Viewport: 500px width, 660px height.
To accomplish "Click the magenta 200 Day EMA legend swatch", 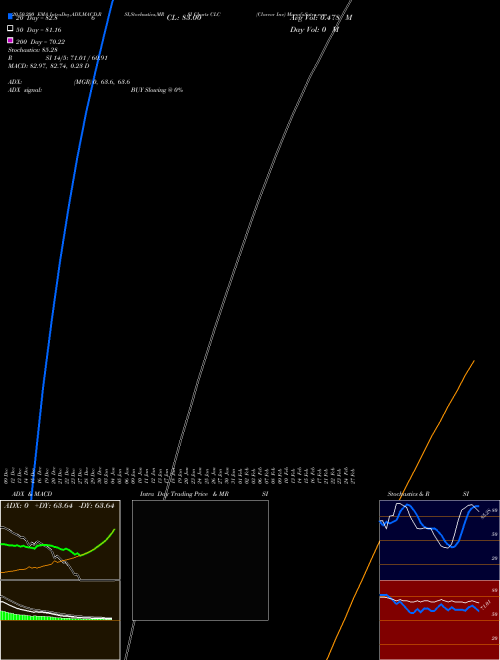I will (10, 40).
